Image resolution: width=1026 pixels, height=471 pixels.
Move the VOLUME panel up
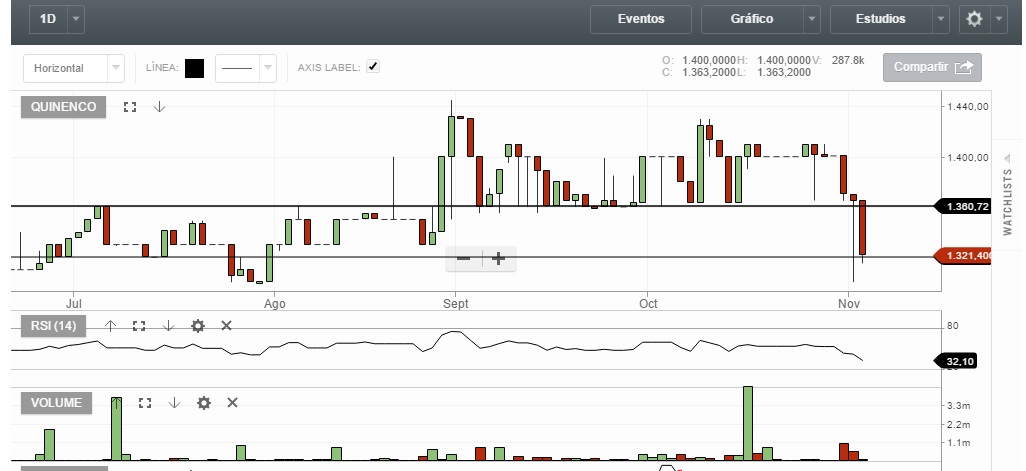[116, 402]
